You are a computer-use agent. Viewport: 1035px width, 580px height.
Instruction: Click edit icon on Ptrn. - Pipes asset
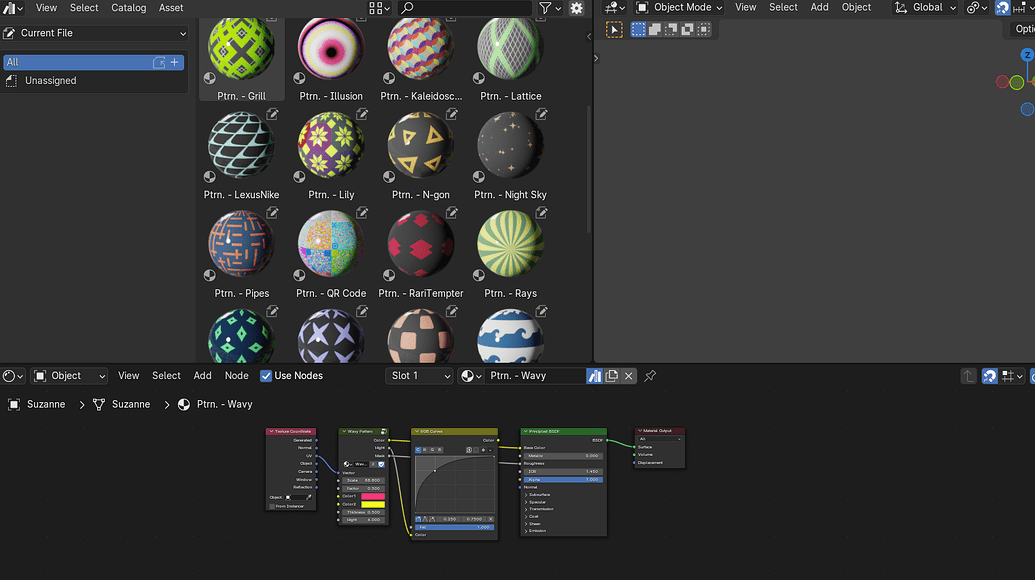pyautogui.click(x=272, y=213)
